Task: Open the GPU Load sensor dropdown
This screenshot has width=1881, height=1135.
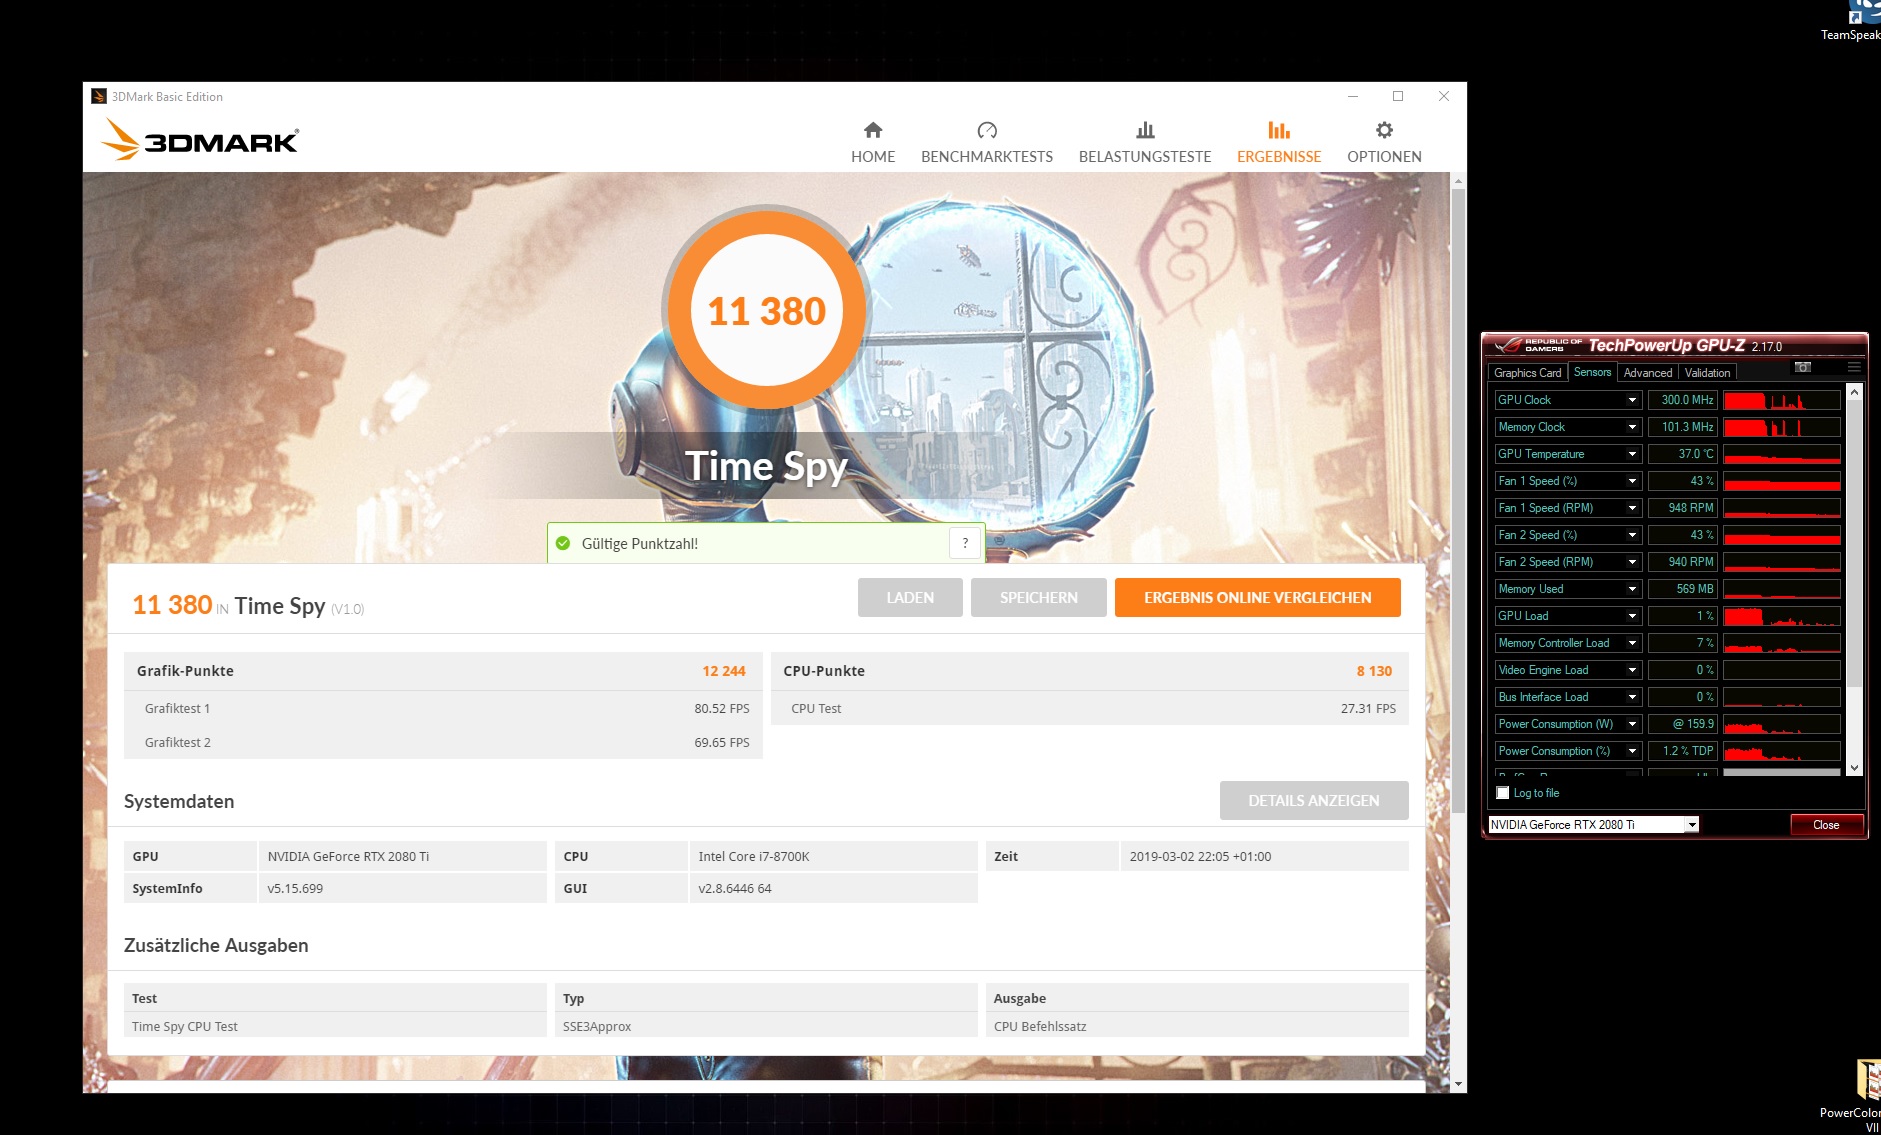Action: (1632, 616)
